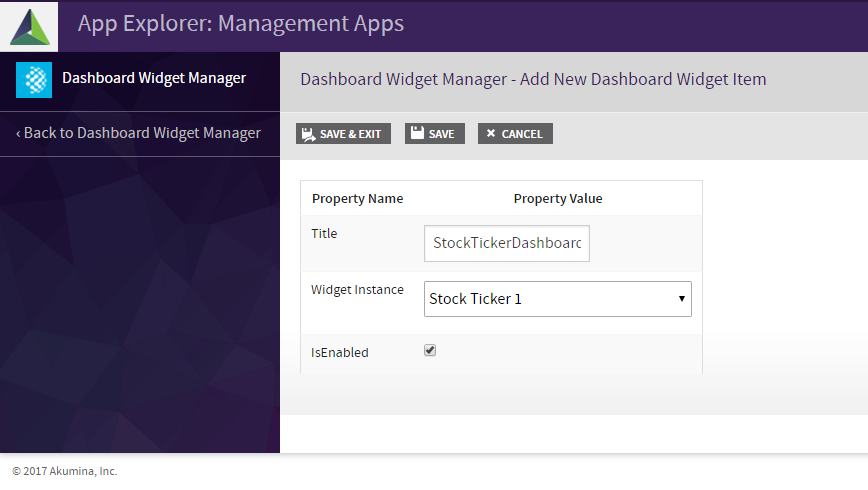
Task: Cancel adding the new widget item
Action: [x=515, y=134]
